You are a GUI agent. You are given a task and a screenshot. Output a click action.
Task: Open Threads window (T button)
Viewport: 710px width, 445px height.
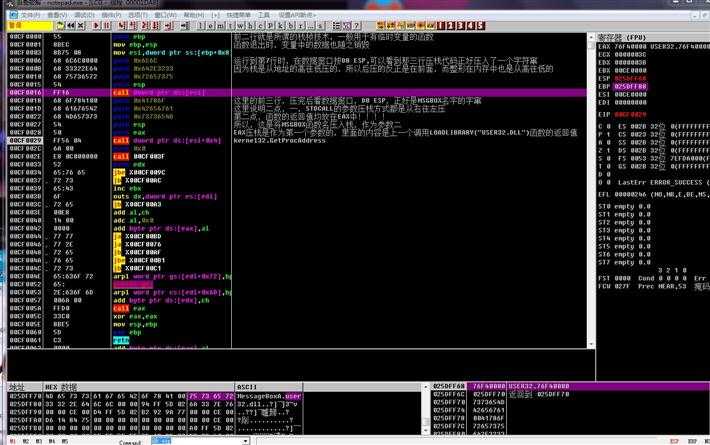(x=231, y=26)
